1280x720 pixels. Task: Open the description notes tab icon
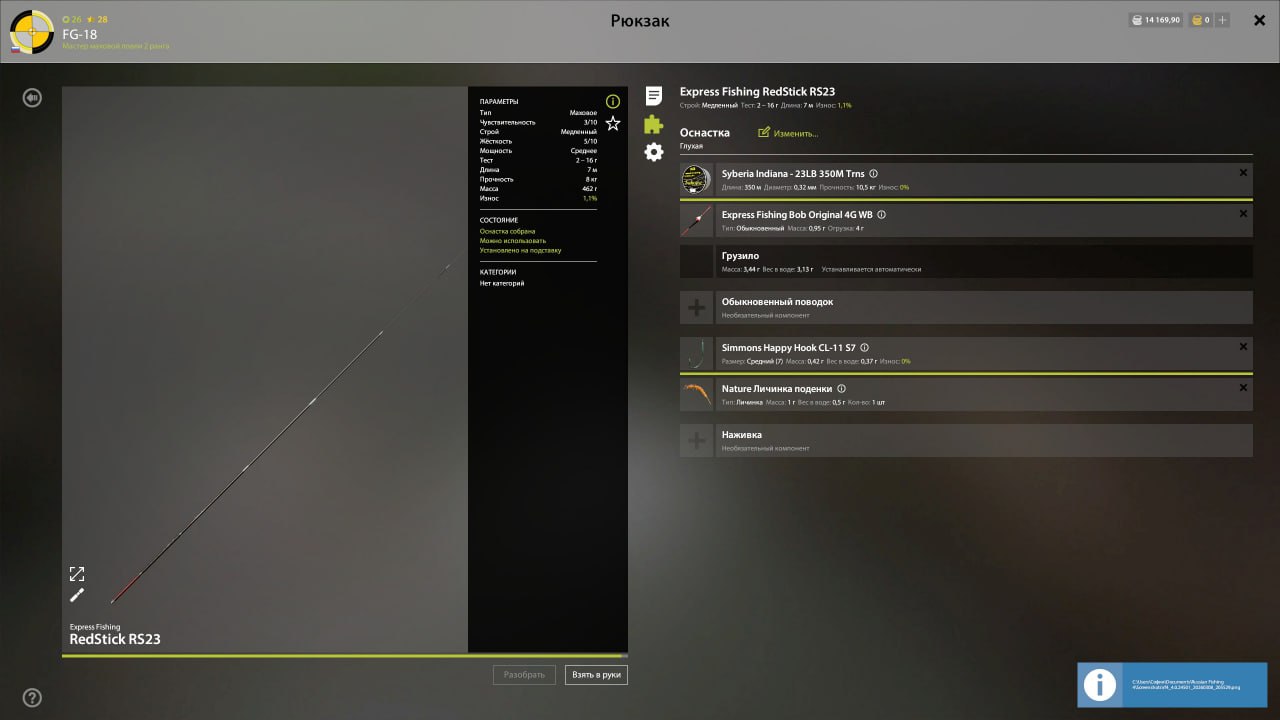pos(653,96)
